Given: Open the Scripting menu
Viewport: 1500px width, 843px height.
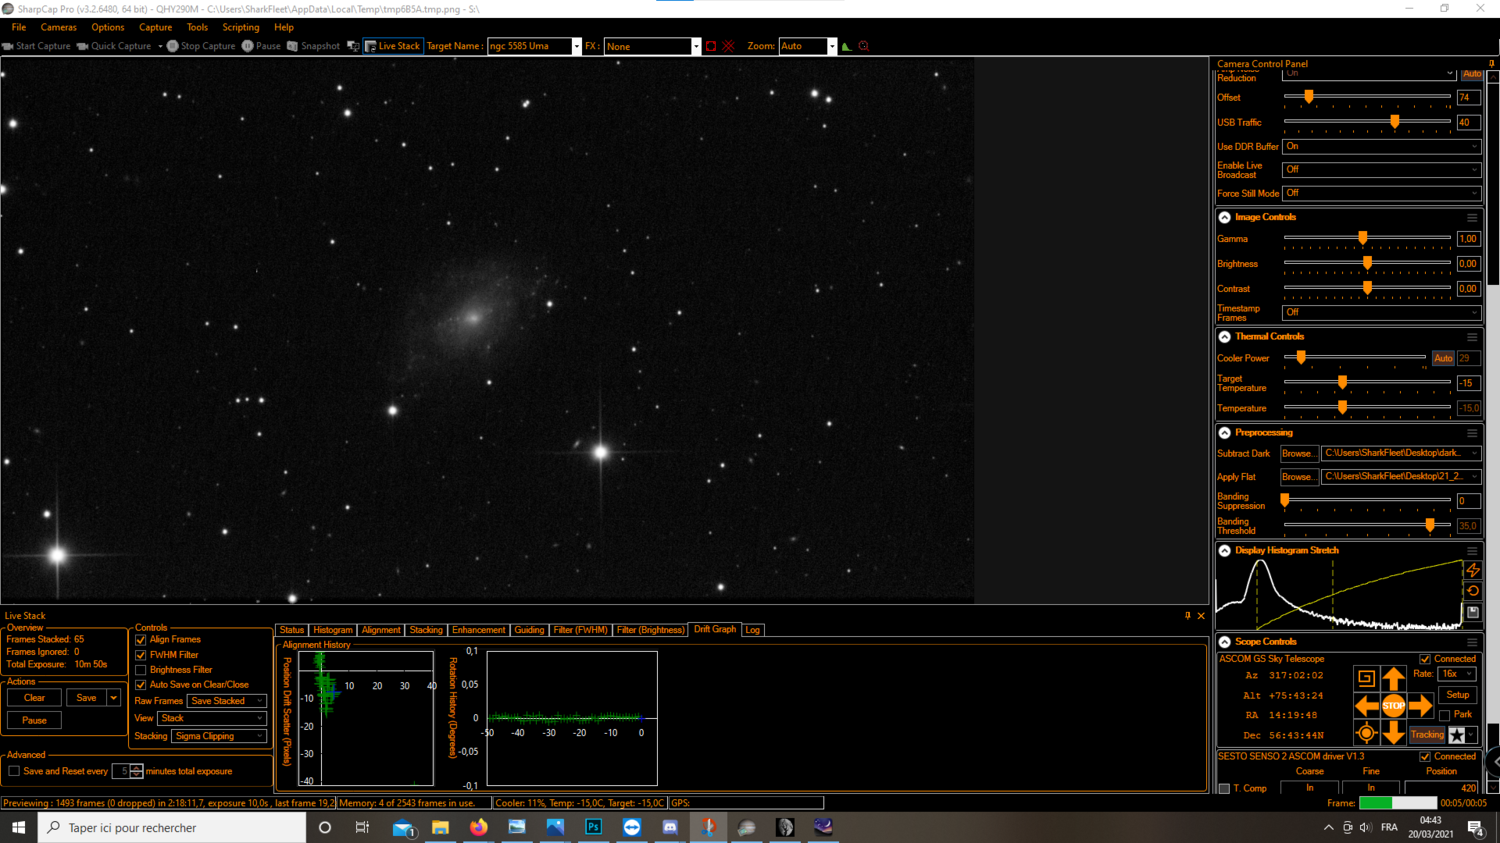Looking at the screenshot, I should coord(241,27).
